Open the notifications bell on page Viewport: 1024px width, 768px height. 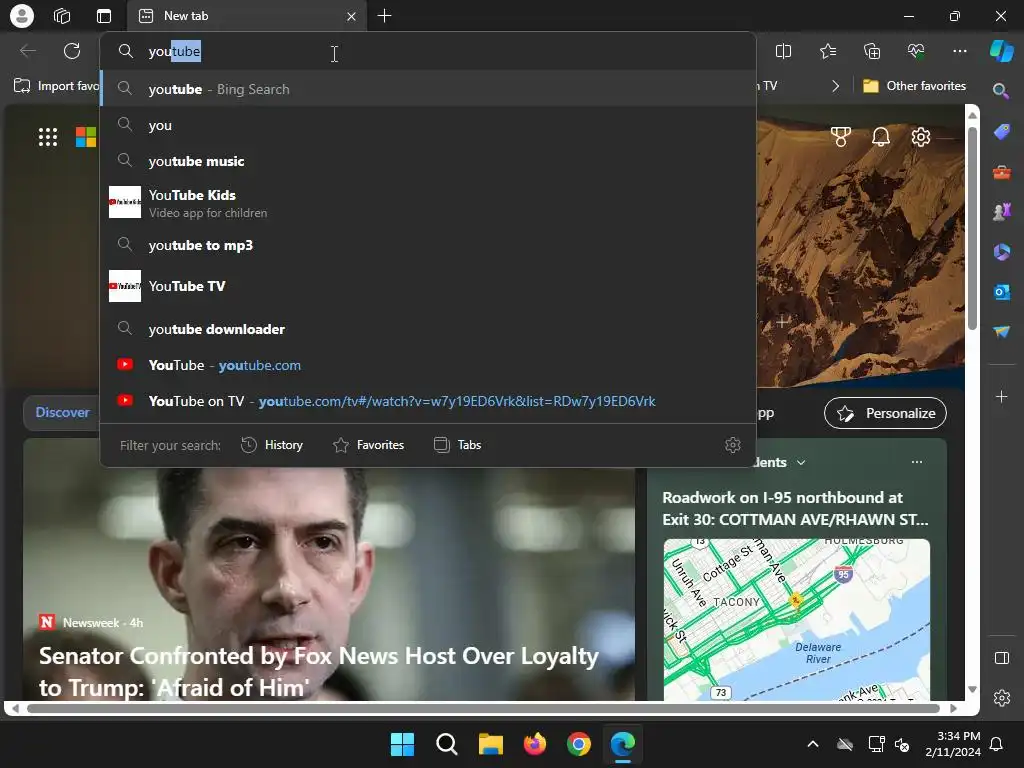[x=881, y=136]
